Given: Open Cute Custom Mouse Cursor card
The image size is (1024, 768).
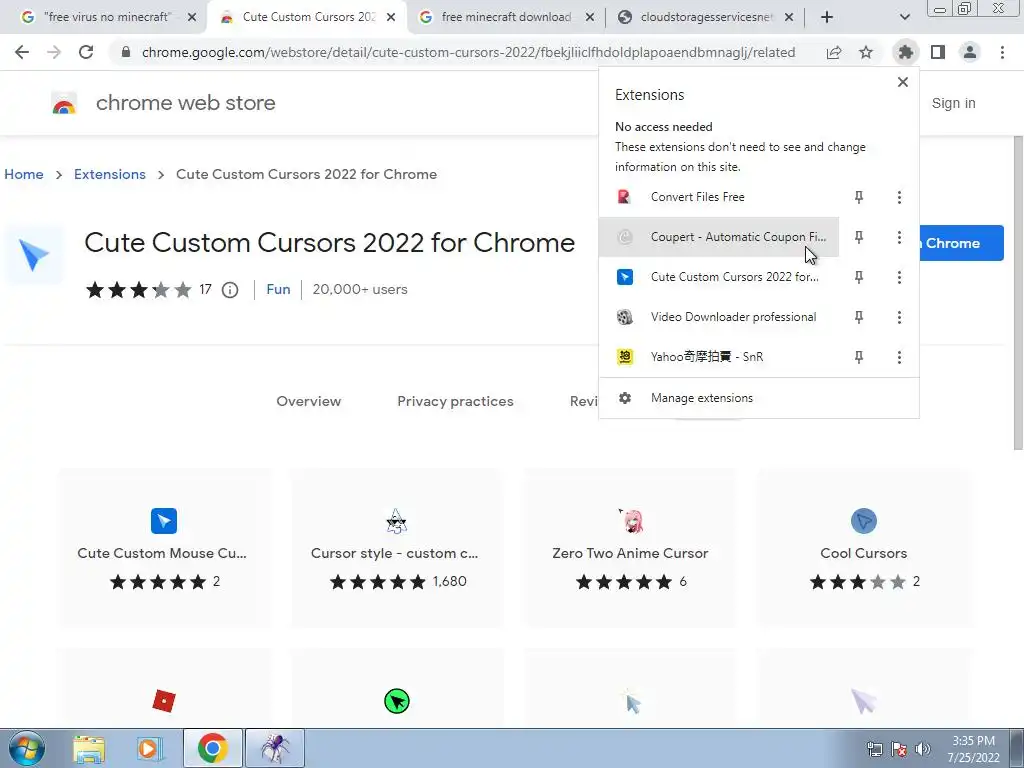Looking at the screenshot, I should [163, 547].
